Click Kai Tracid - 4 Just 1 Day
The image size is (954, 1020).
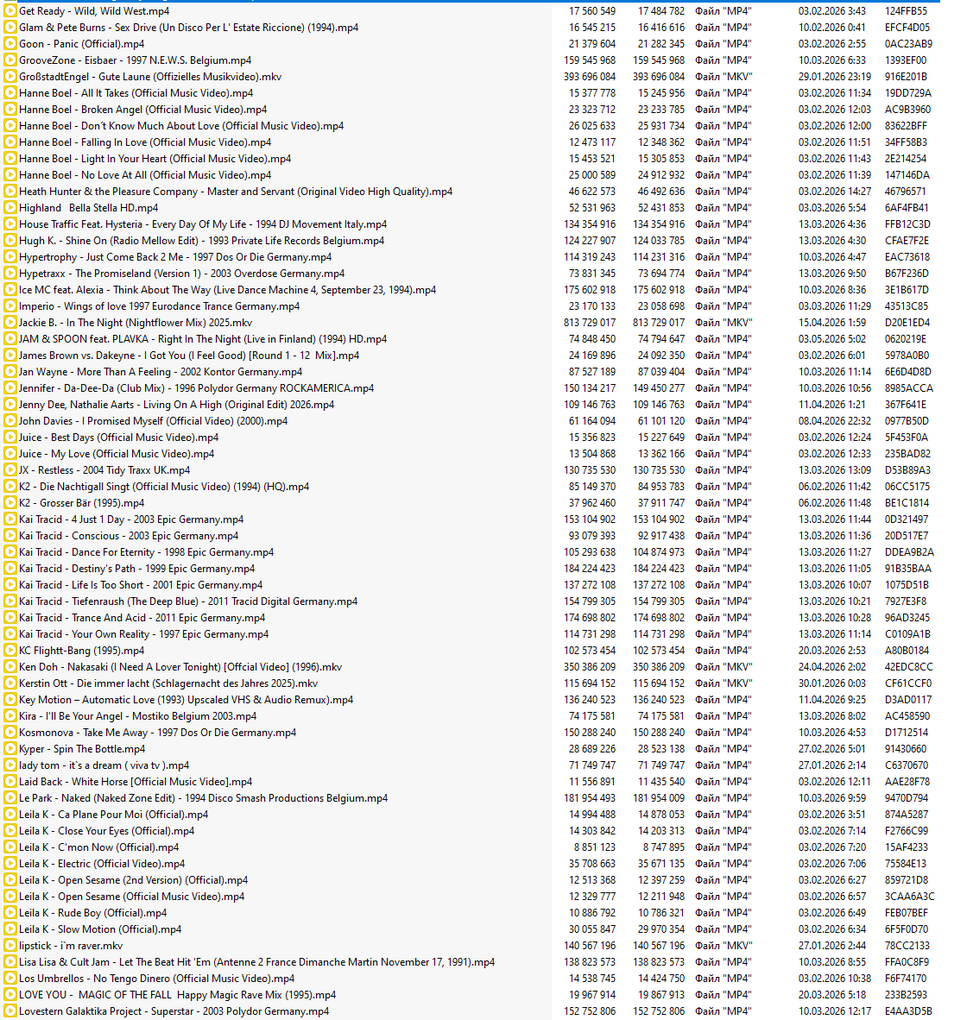(131, 520)
